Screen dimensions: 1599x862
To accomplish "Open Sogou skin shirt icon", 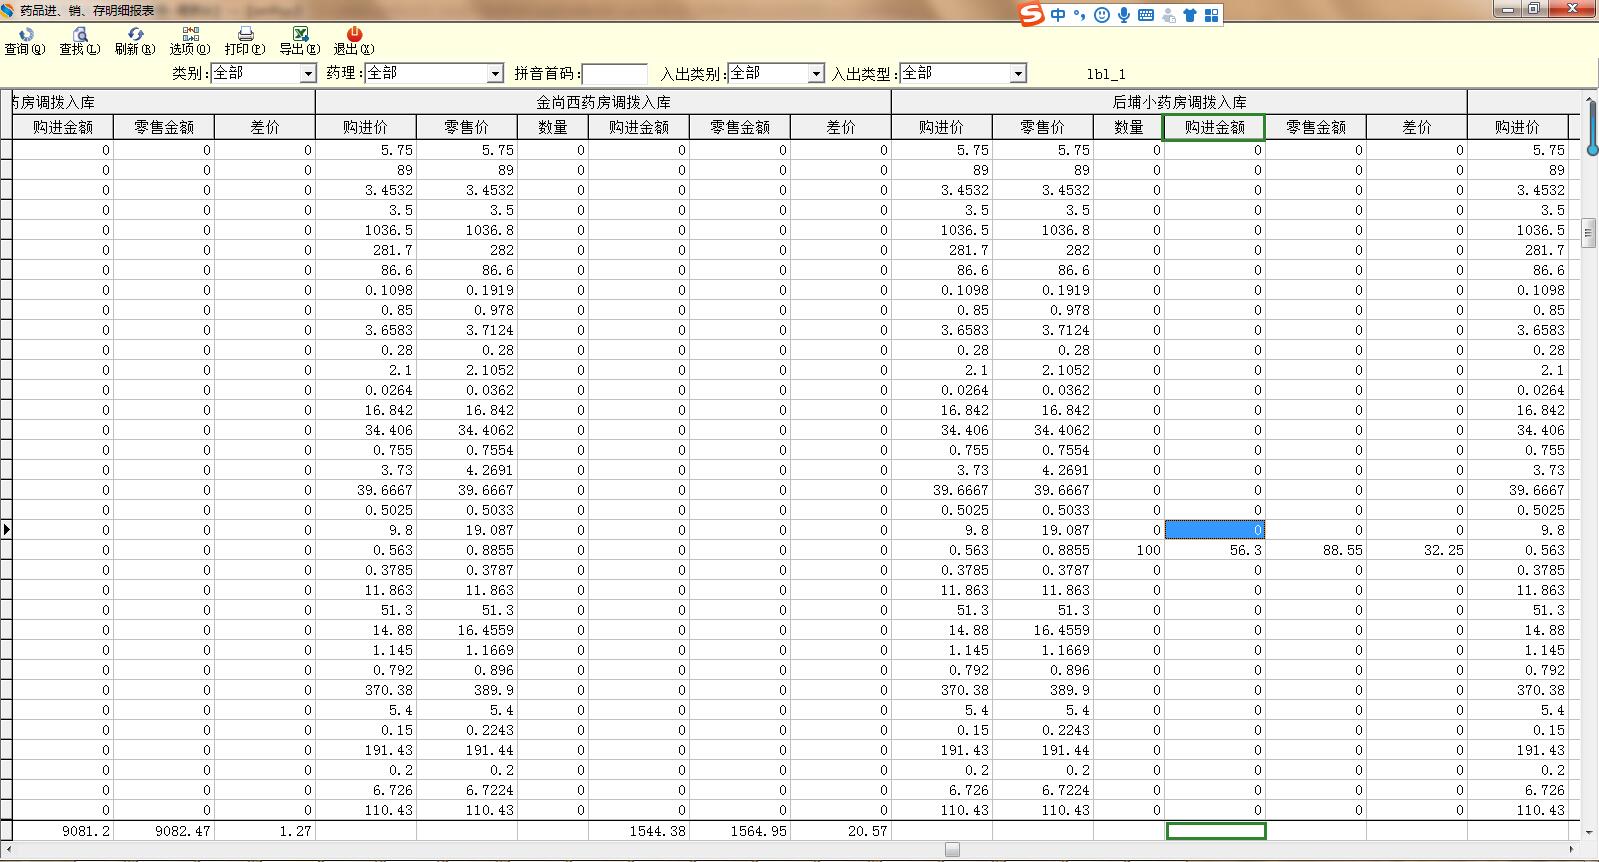I will click(x=1189, y=15).
